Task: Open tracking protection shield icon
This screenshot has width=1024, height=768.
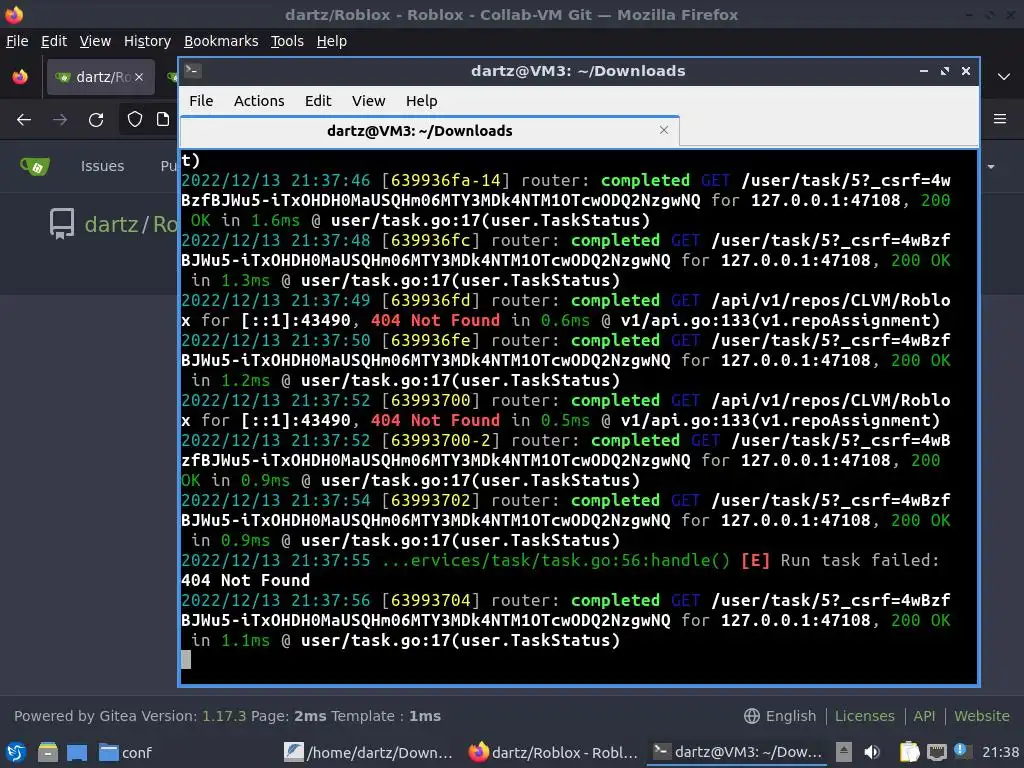Action: [x=135, y=120]
